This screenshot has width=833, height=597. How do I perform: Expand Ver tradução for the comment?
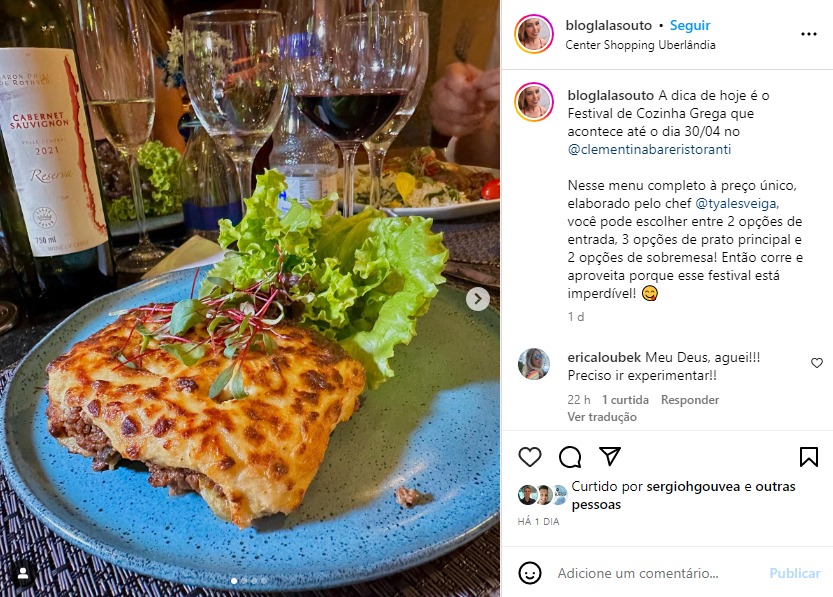click(x=602, y=416)
